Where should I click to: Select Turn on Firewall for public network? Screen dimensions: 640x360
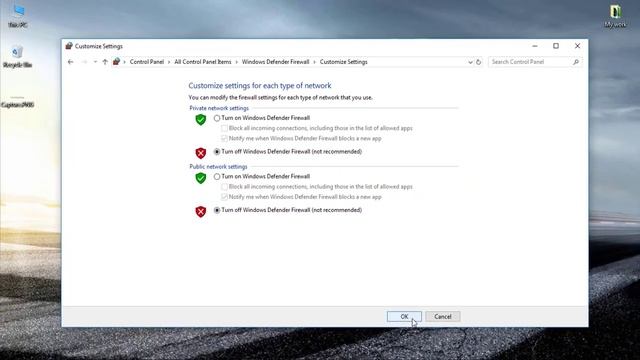(x=217, y=177)
